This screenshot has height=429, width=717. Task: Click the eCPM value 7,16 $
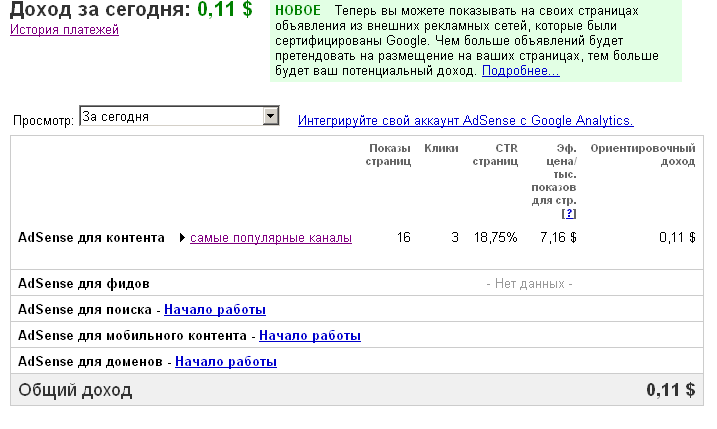(558, 238)
